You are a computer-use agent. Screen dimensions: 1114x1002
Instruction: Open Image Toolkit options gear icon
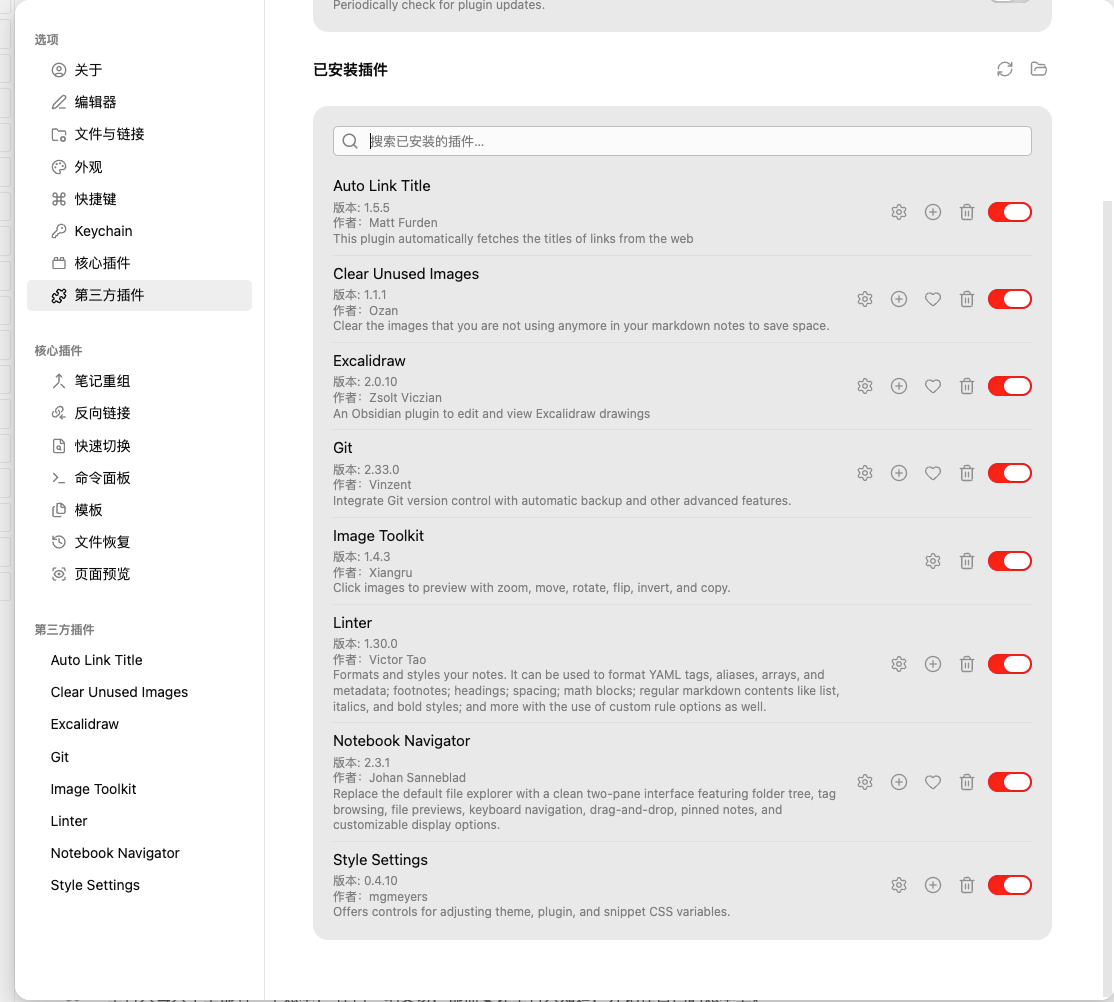pos(933,561)
